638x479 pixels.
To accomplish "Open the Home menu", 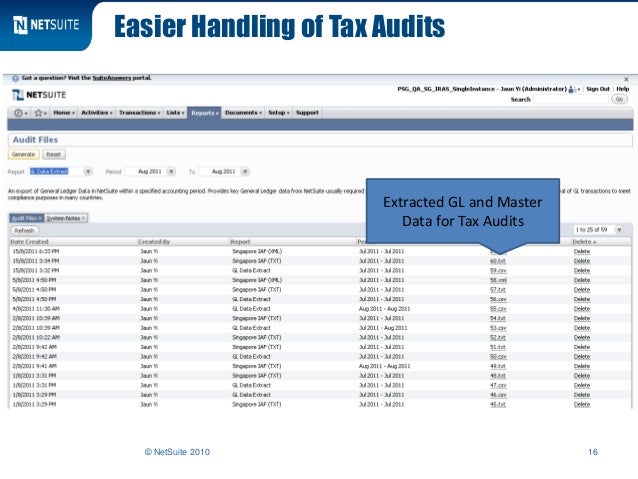I will tap(64, 113).
